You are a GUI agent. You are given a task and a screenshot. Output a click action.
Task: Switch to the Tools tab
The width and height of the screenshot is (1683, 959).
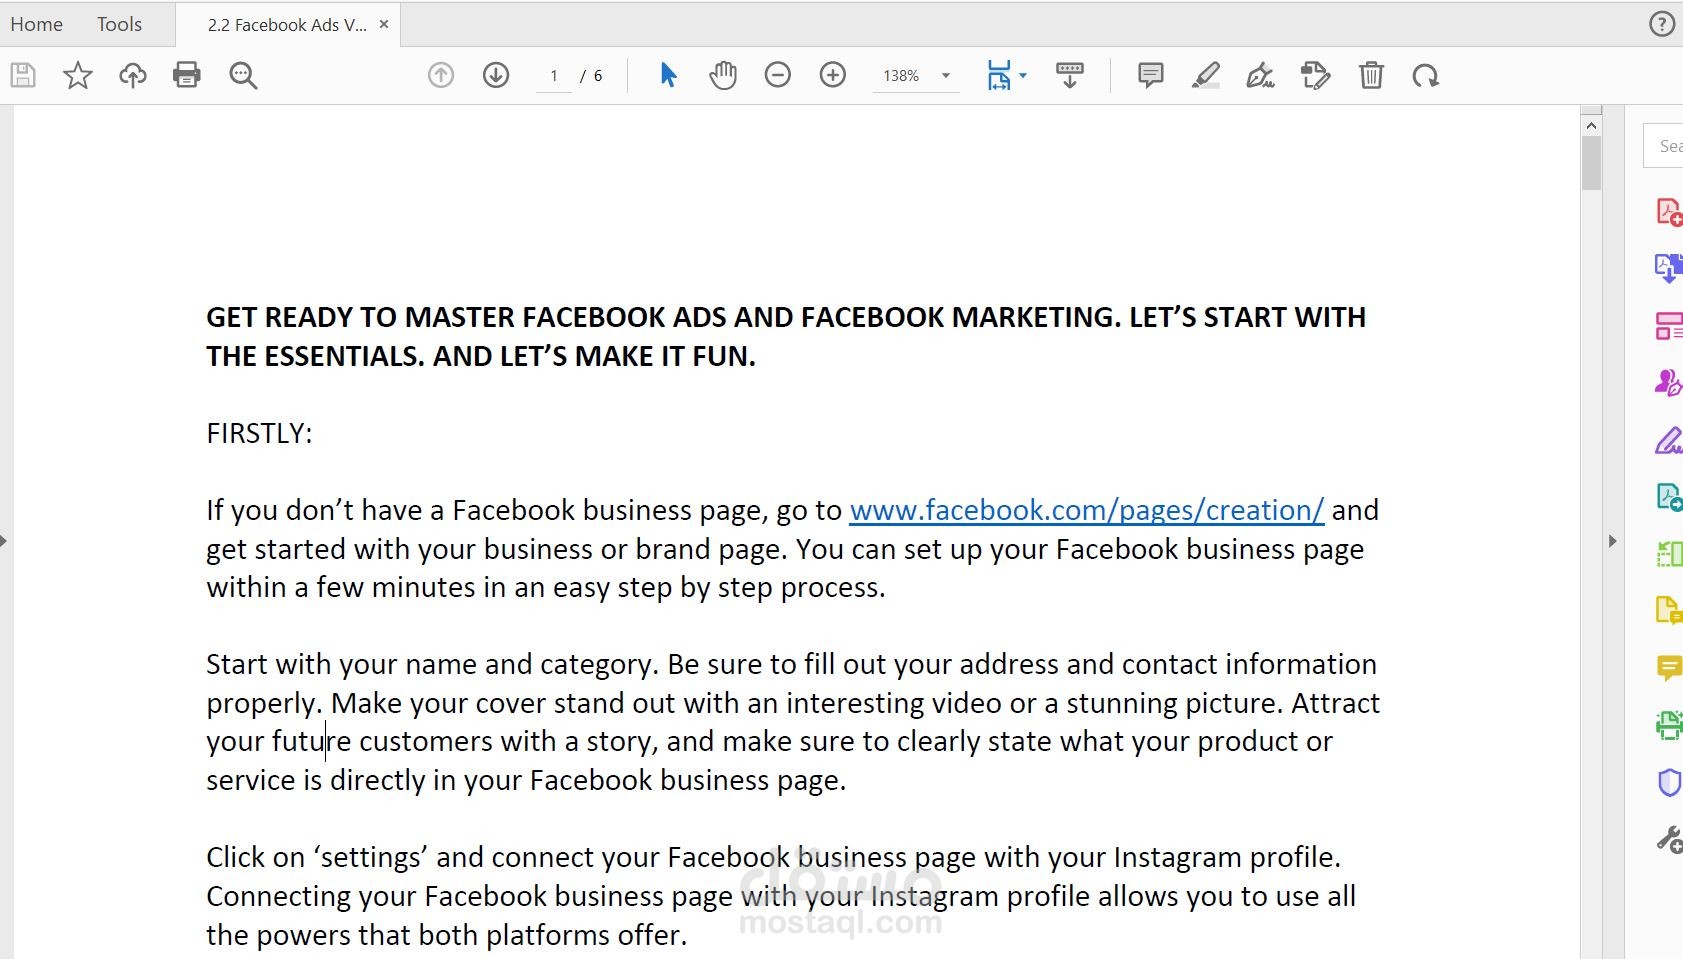click(119, 24)
